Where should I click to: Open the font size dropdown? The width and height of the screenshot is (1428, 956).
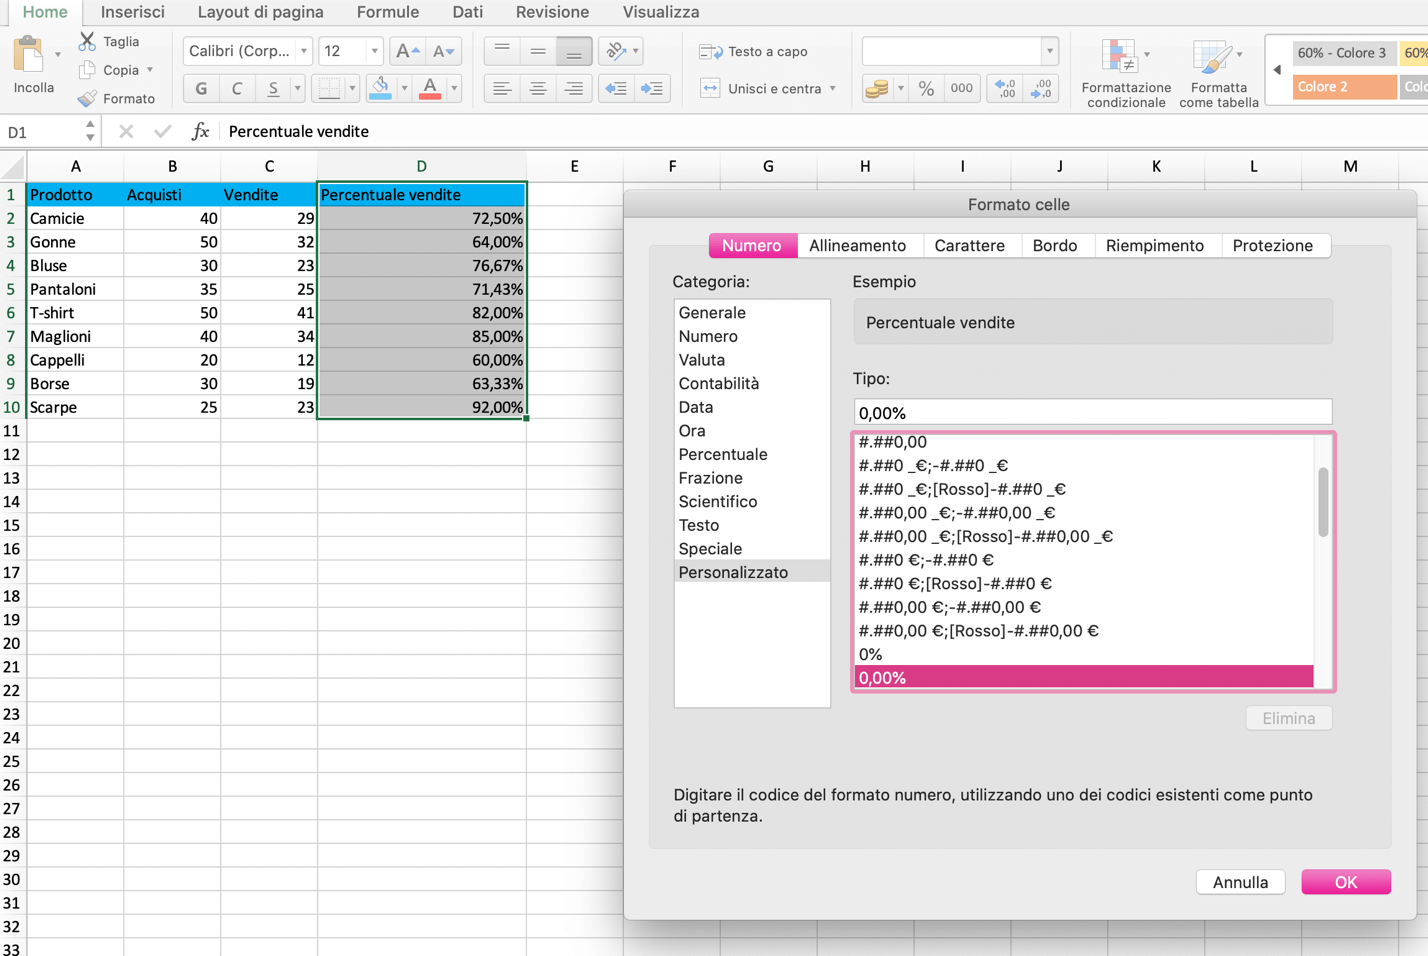pyautogui.click(x=374, y=51)
